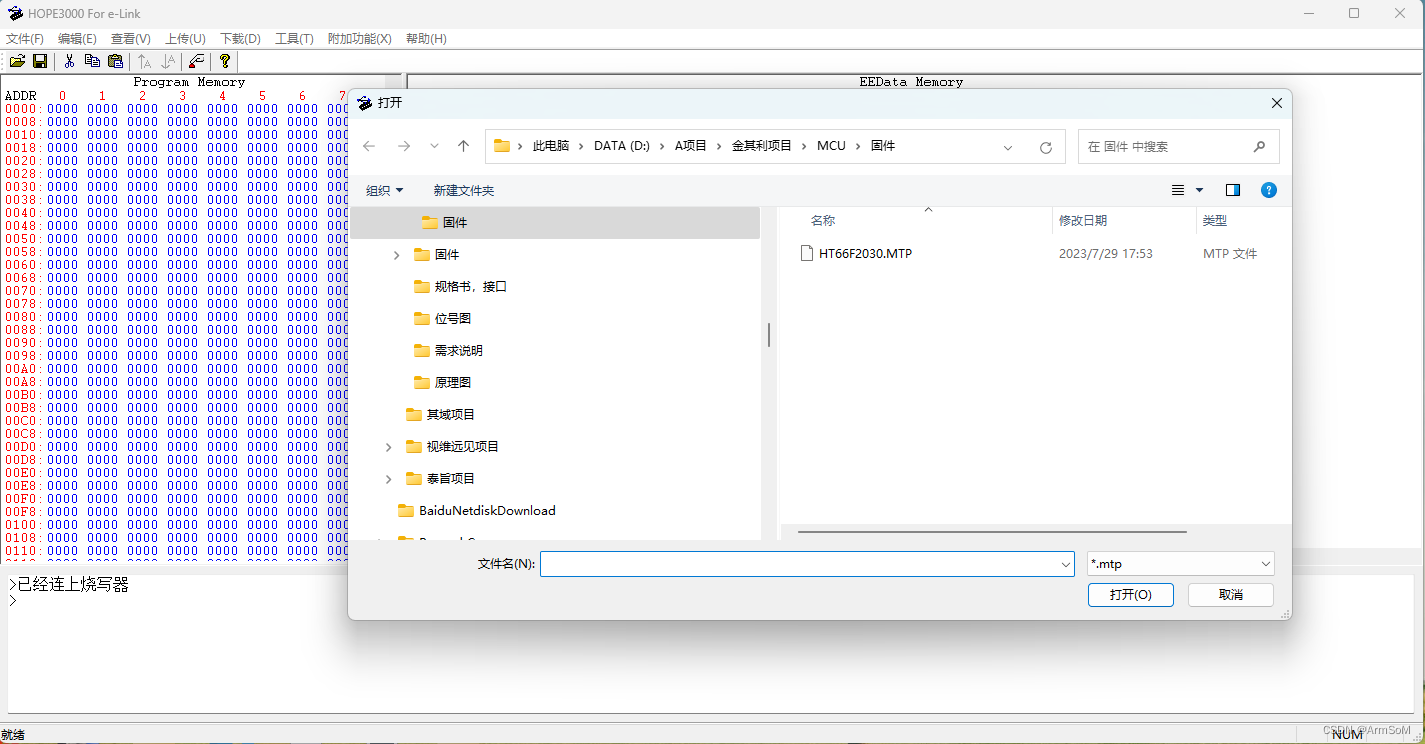Click the greyed download arrow toolbar icon

[168, 61]
